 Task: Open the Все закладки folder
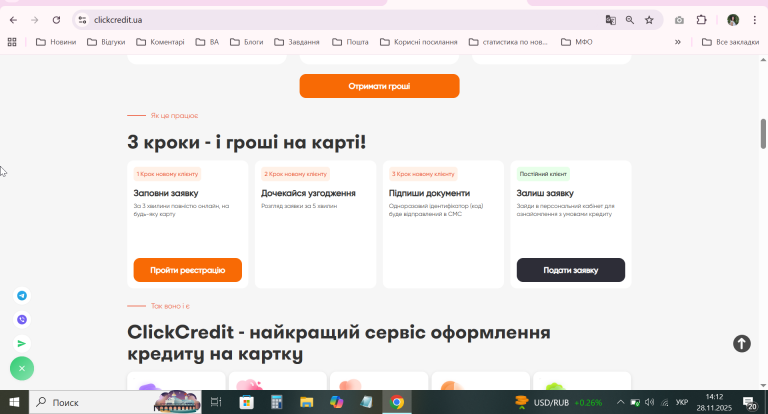[x=730, y=42]
